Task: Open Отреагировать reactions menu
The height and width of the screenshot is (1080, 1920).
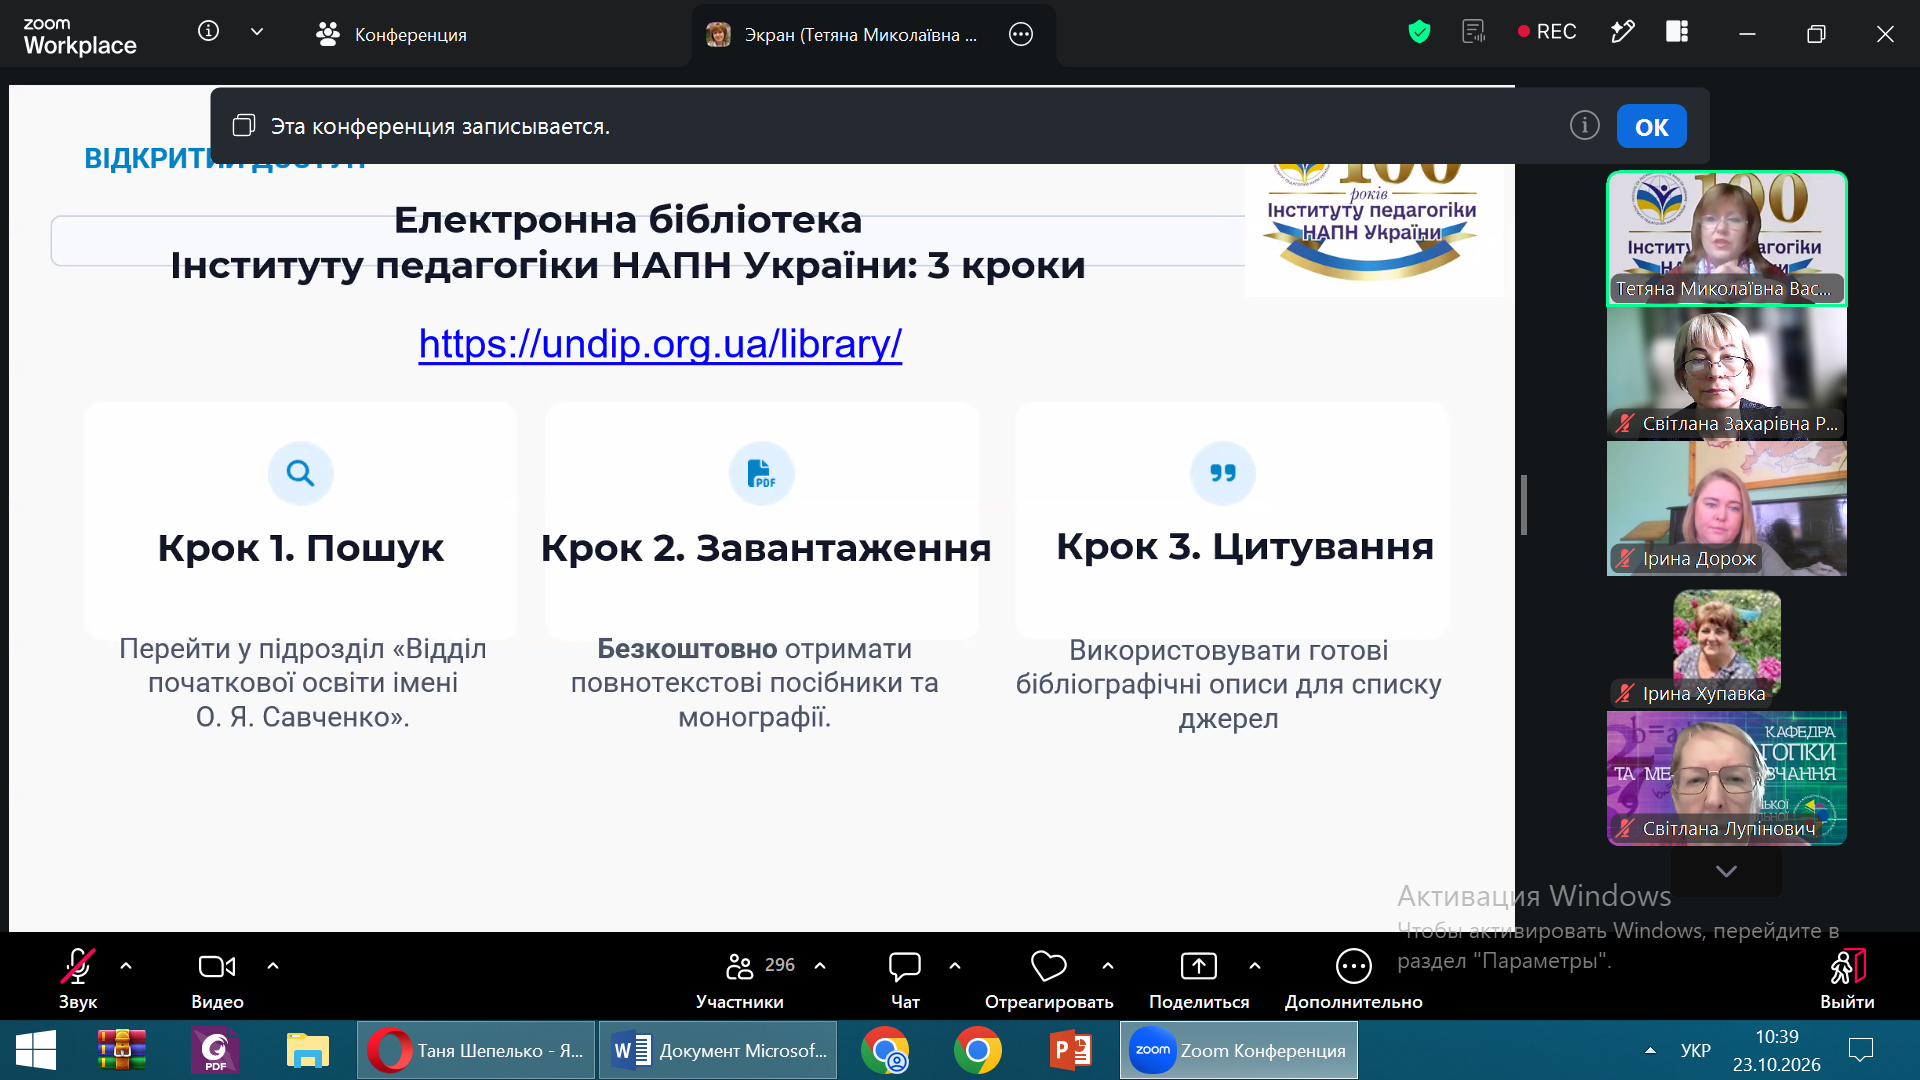Action: pos(1048,979)
